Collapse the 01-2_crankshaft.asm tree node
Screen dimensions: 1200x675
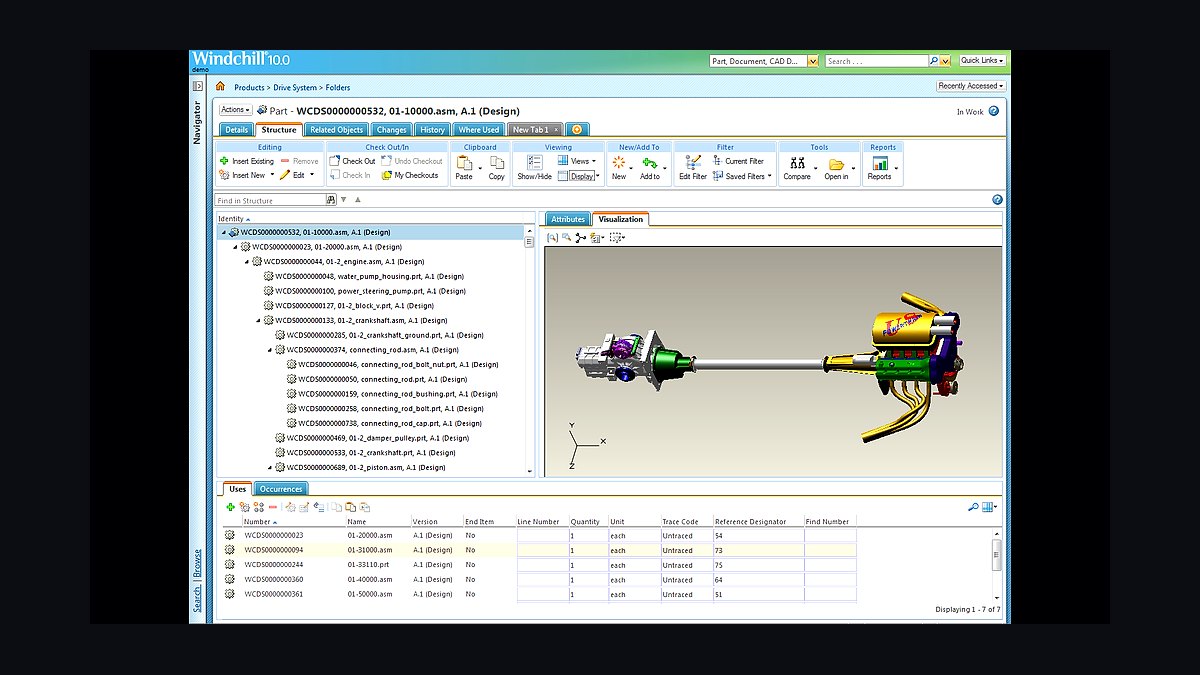[x=258, y=320]
